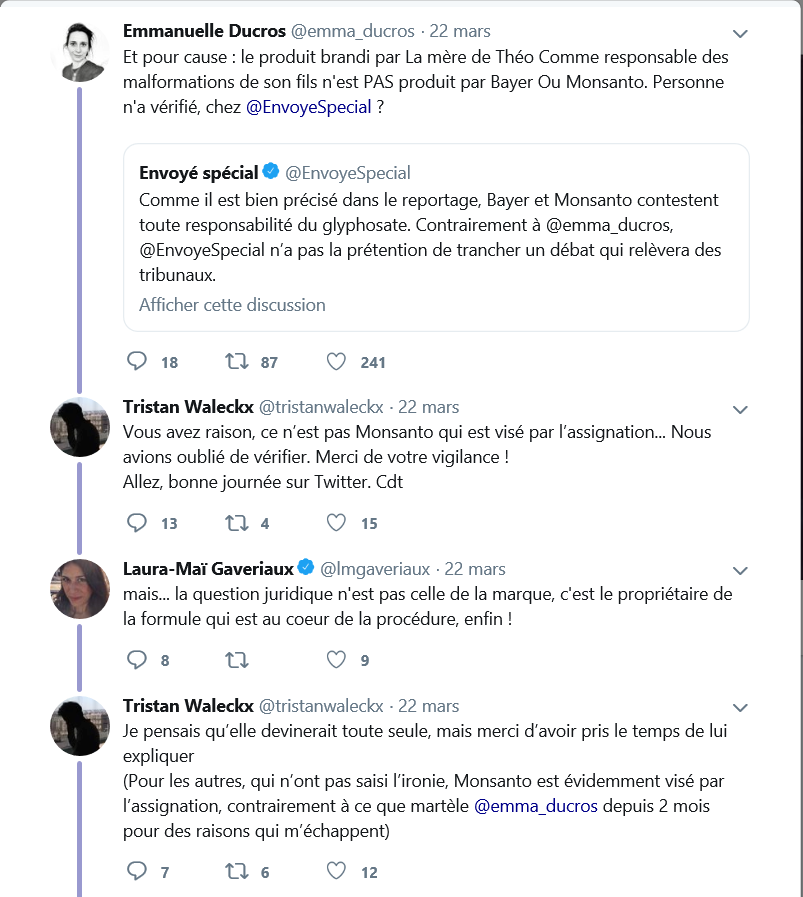Open more-options chevron on Tristan Waleckx's last tweet
This screenshot has height=897, width=803.
740,709
